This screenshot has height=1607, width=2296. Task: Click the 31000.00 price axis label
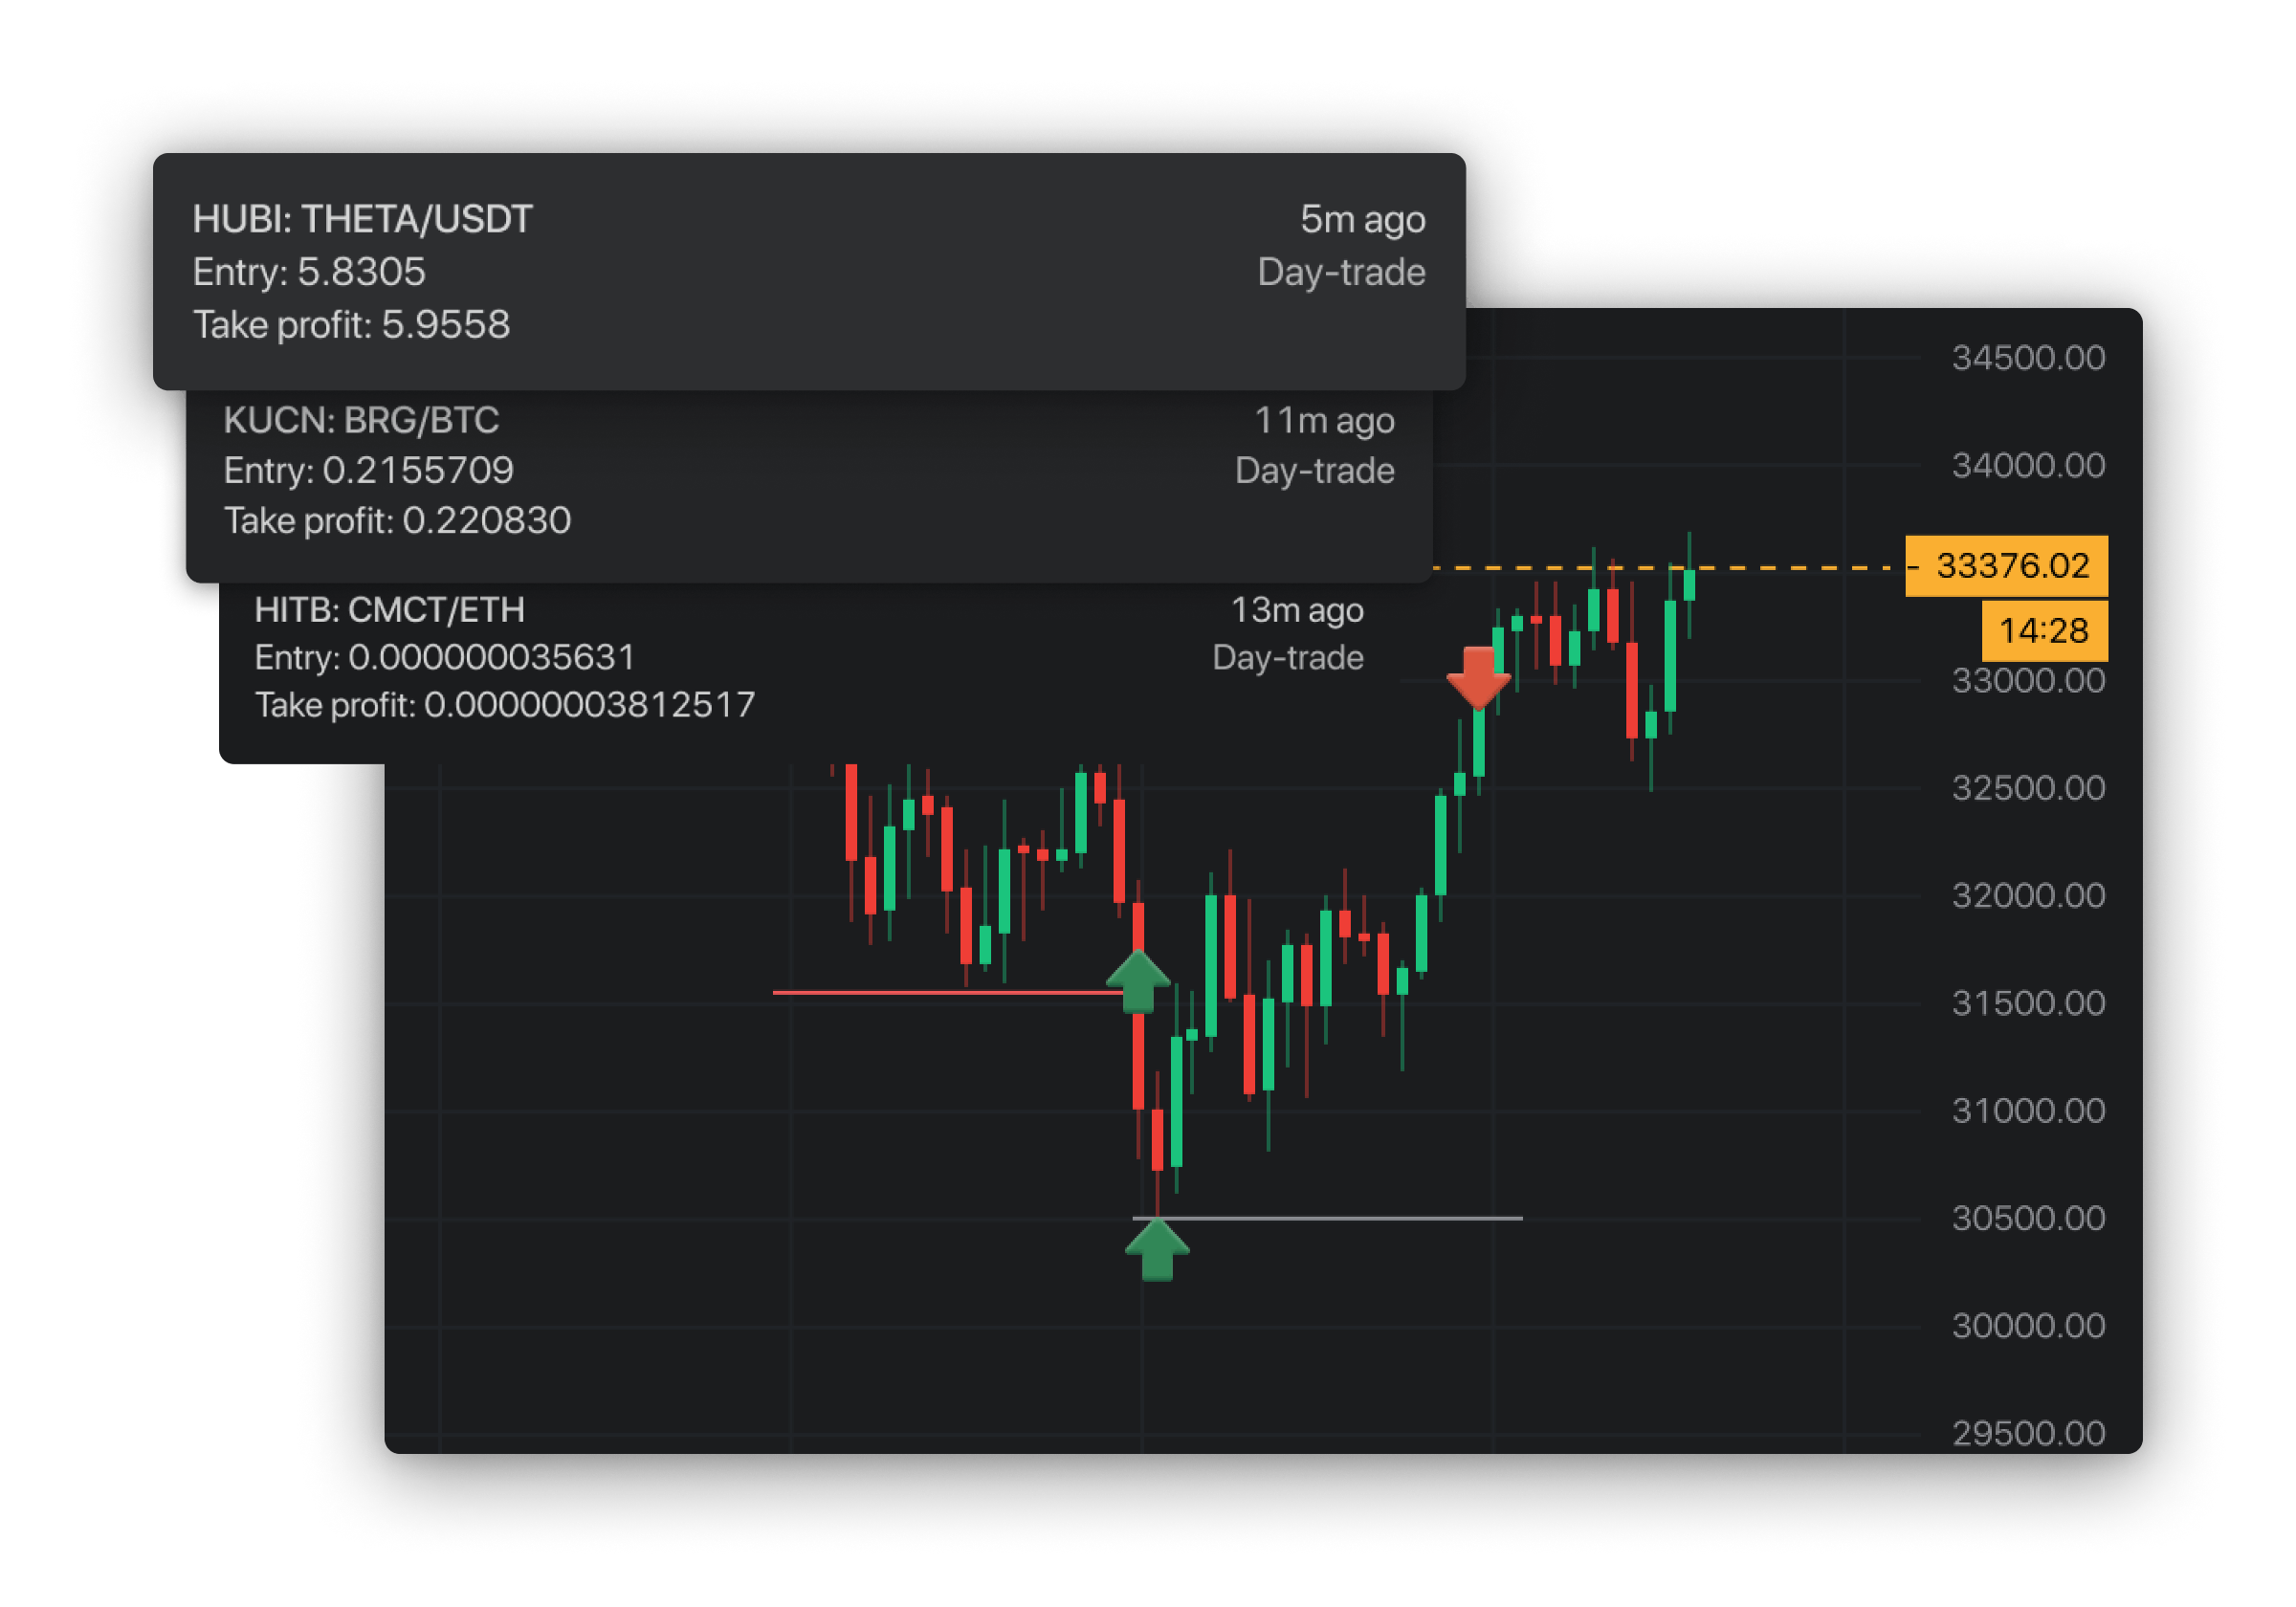click(2028, 1111)
